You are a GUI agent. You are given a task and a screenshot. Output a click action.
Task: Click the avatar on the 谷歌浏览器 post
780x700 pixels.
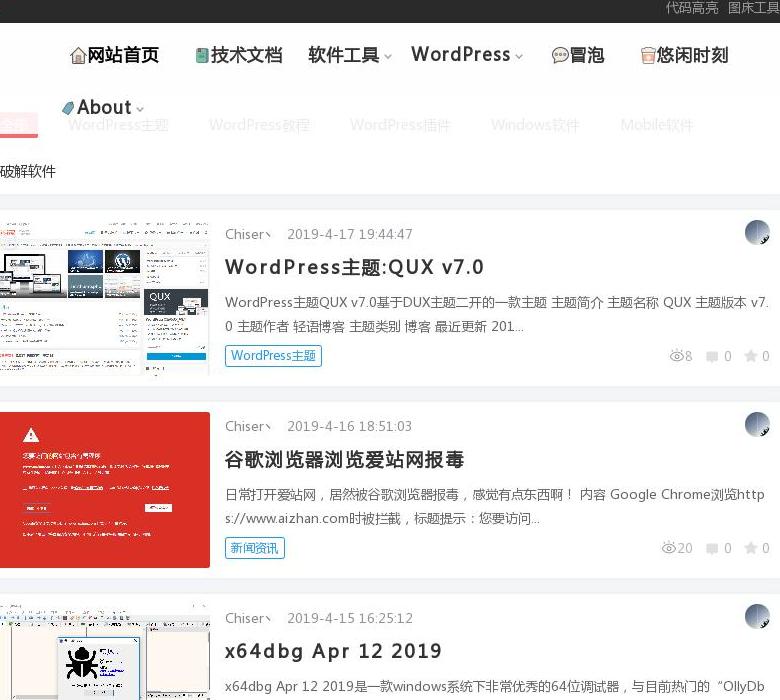[757, 424]
